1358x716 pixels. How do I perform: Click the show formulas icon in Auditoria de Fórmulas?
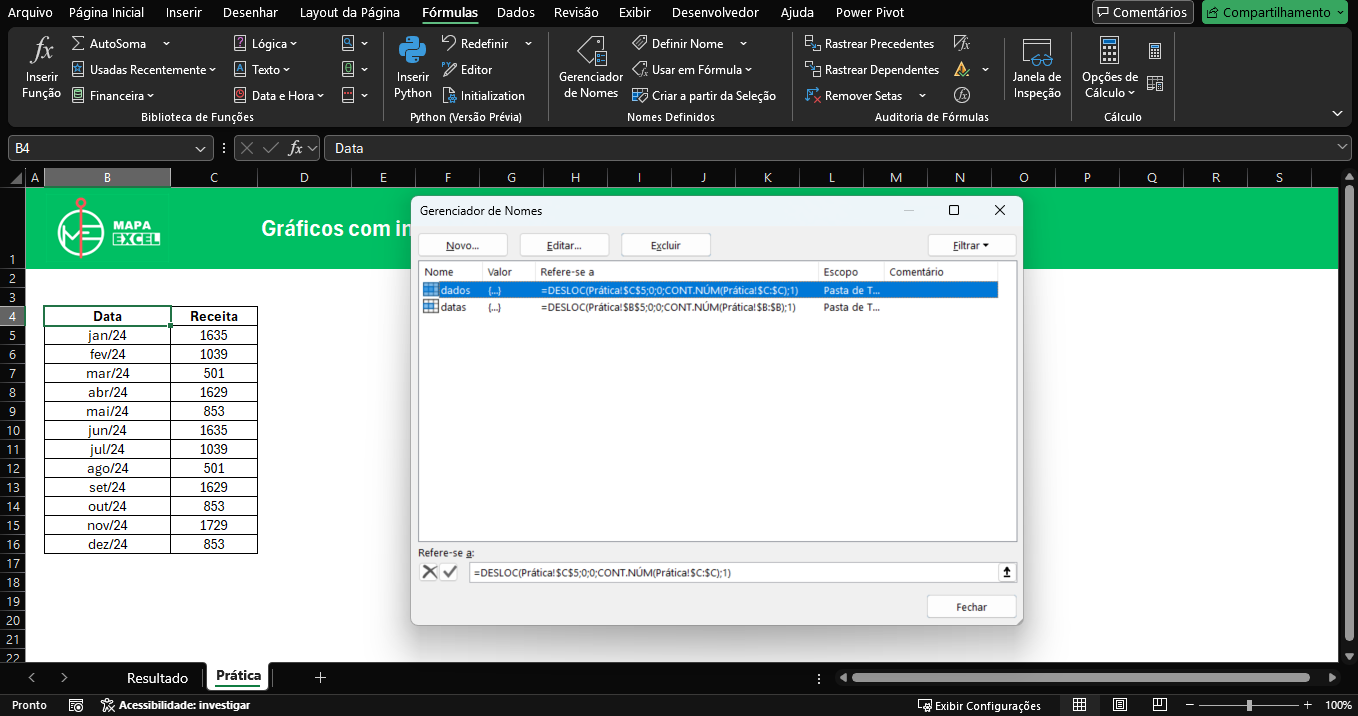(962, 44)
